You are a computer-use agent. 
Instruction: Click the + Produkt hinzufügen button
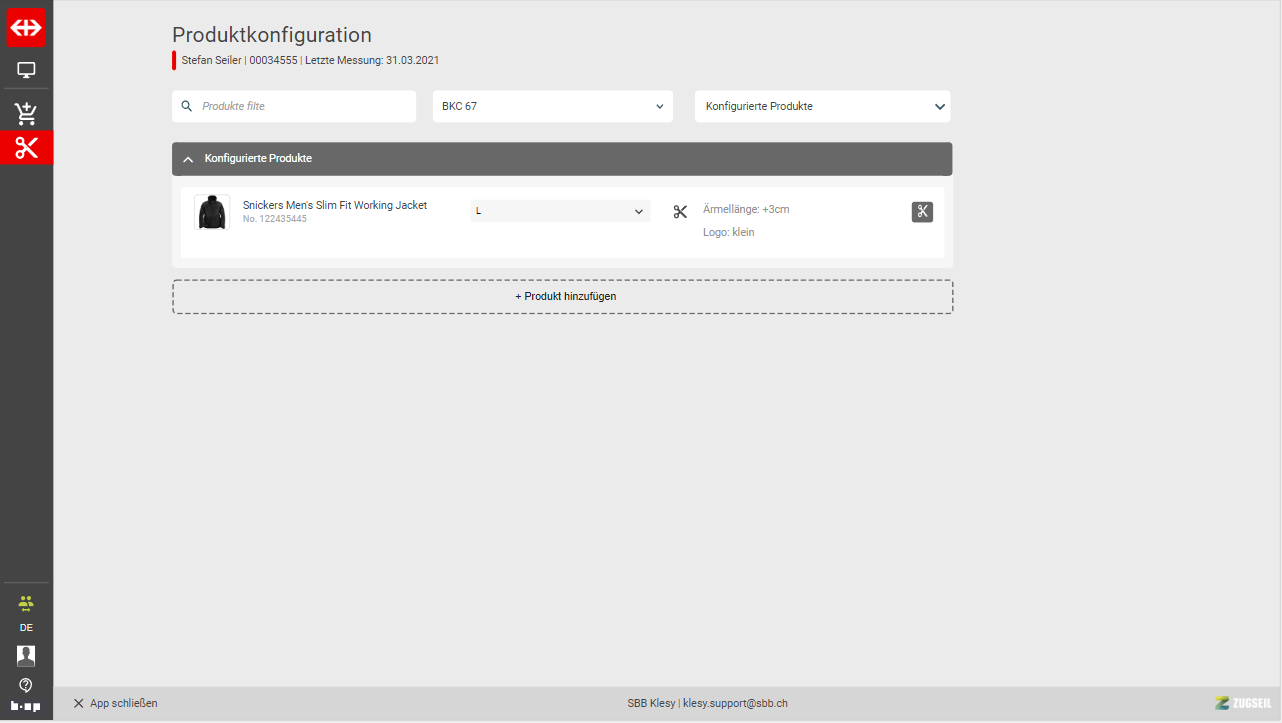tap(562, 297)
